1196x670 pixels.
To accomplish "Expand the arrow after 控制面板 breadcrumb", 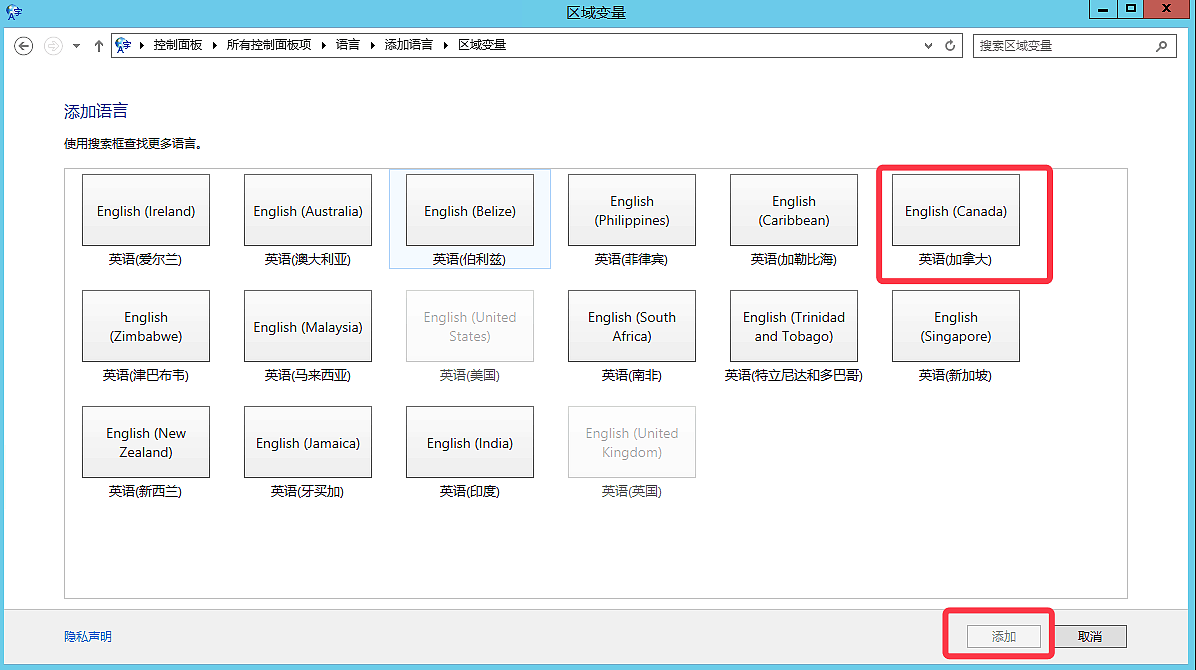I will tap(215, 45).
